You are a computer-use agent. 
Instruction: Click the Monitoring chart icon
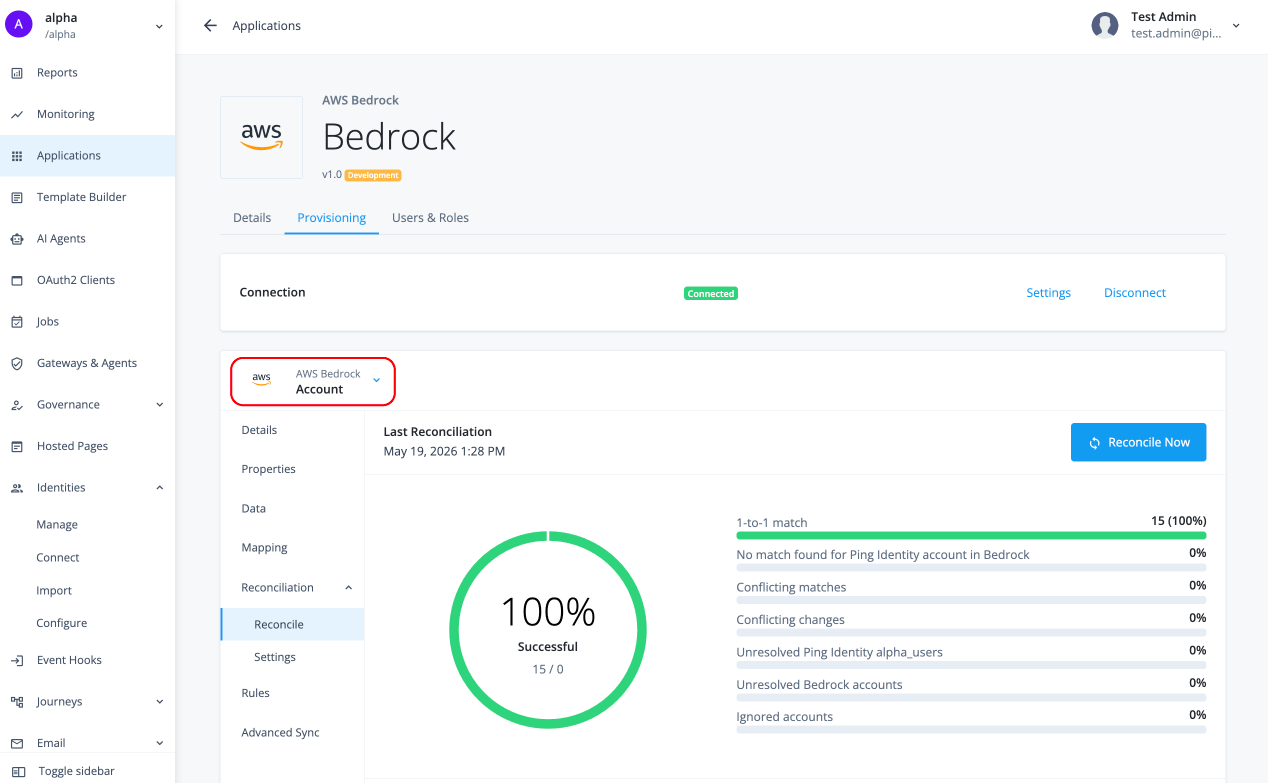pos(17,115)
